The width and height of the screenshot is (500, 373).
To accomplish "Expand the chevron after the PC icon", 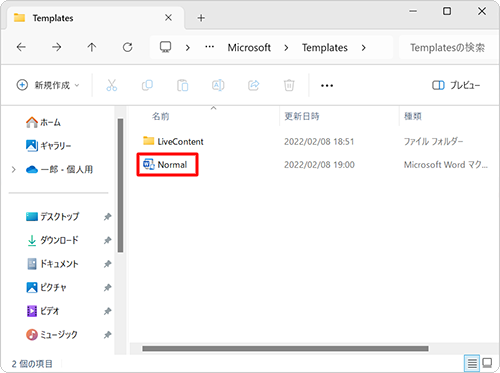I will click(x=188, y=48).
